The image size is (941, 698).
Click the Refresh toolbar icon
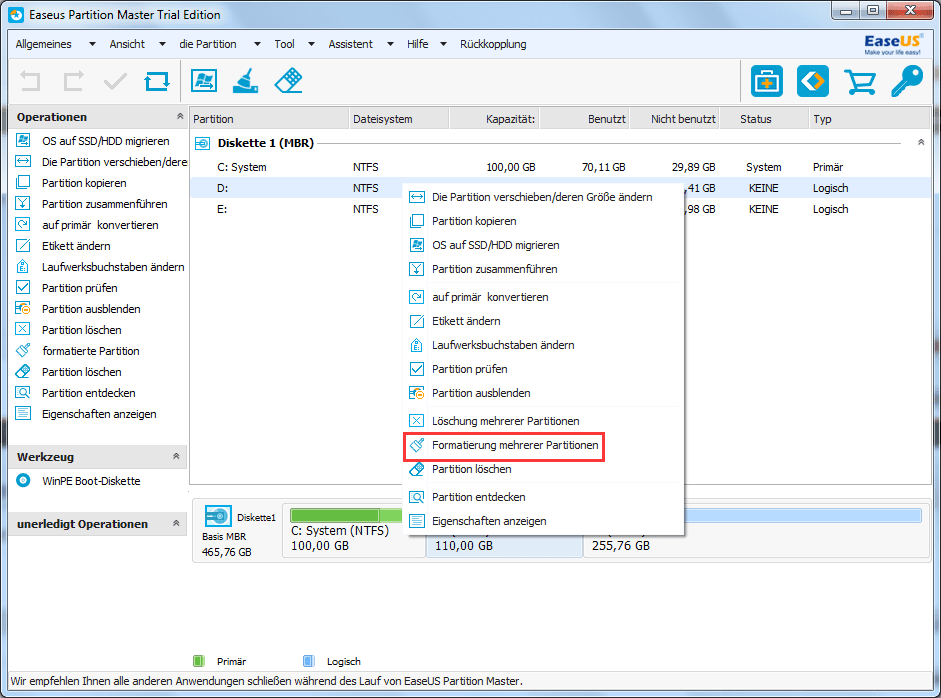click(x=157, y=81)
